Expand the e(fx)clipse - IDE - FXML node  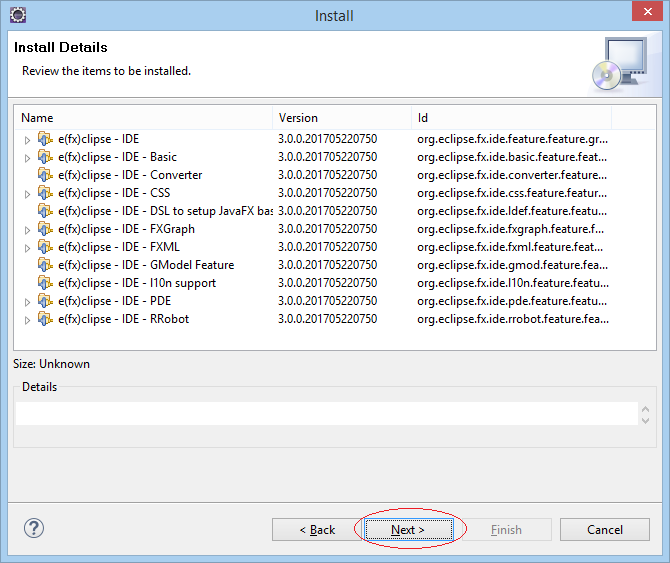[x=27, y=248]
